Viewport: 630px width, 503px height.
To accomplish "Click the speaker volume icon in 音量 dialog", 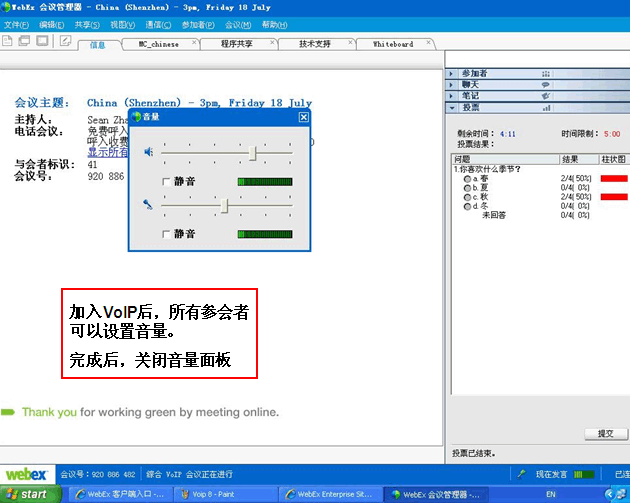I will click(x=149, y=152).
